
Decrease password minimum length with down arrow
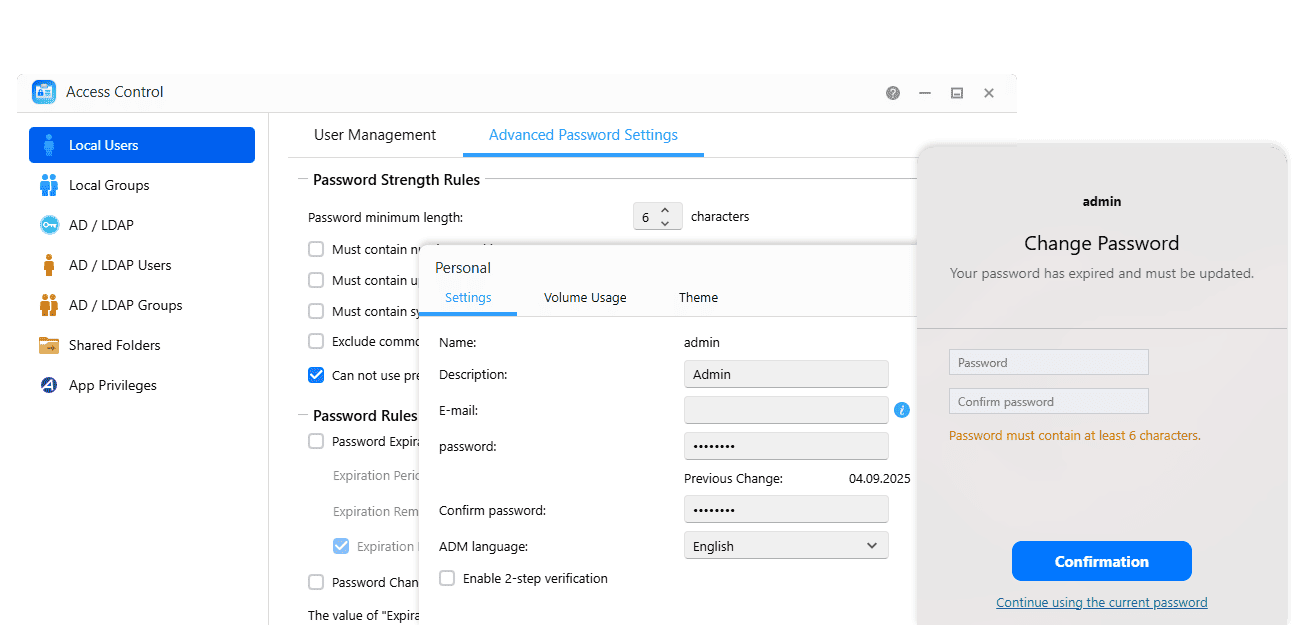click(665, 223)
